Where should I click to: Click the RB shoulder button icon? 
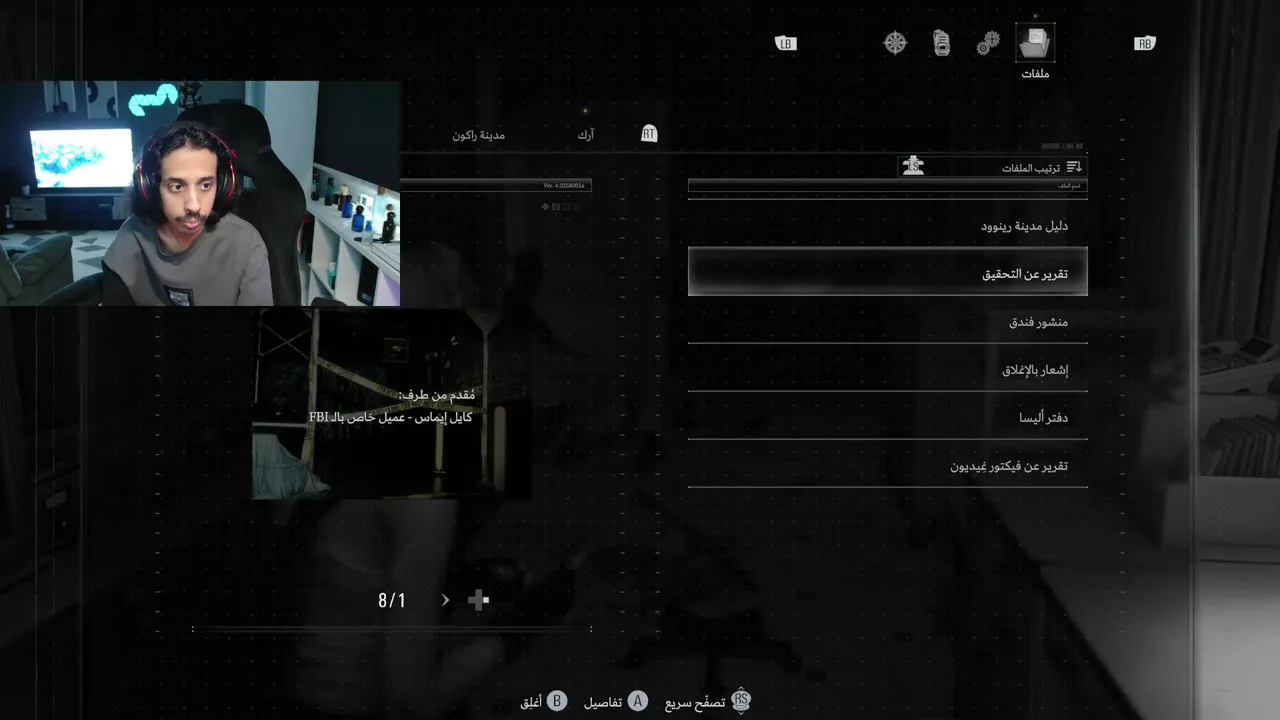[x=1145, y=43]
